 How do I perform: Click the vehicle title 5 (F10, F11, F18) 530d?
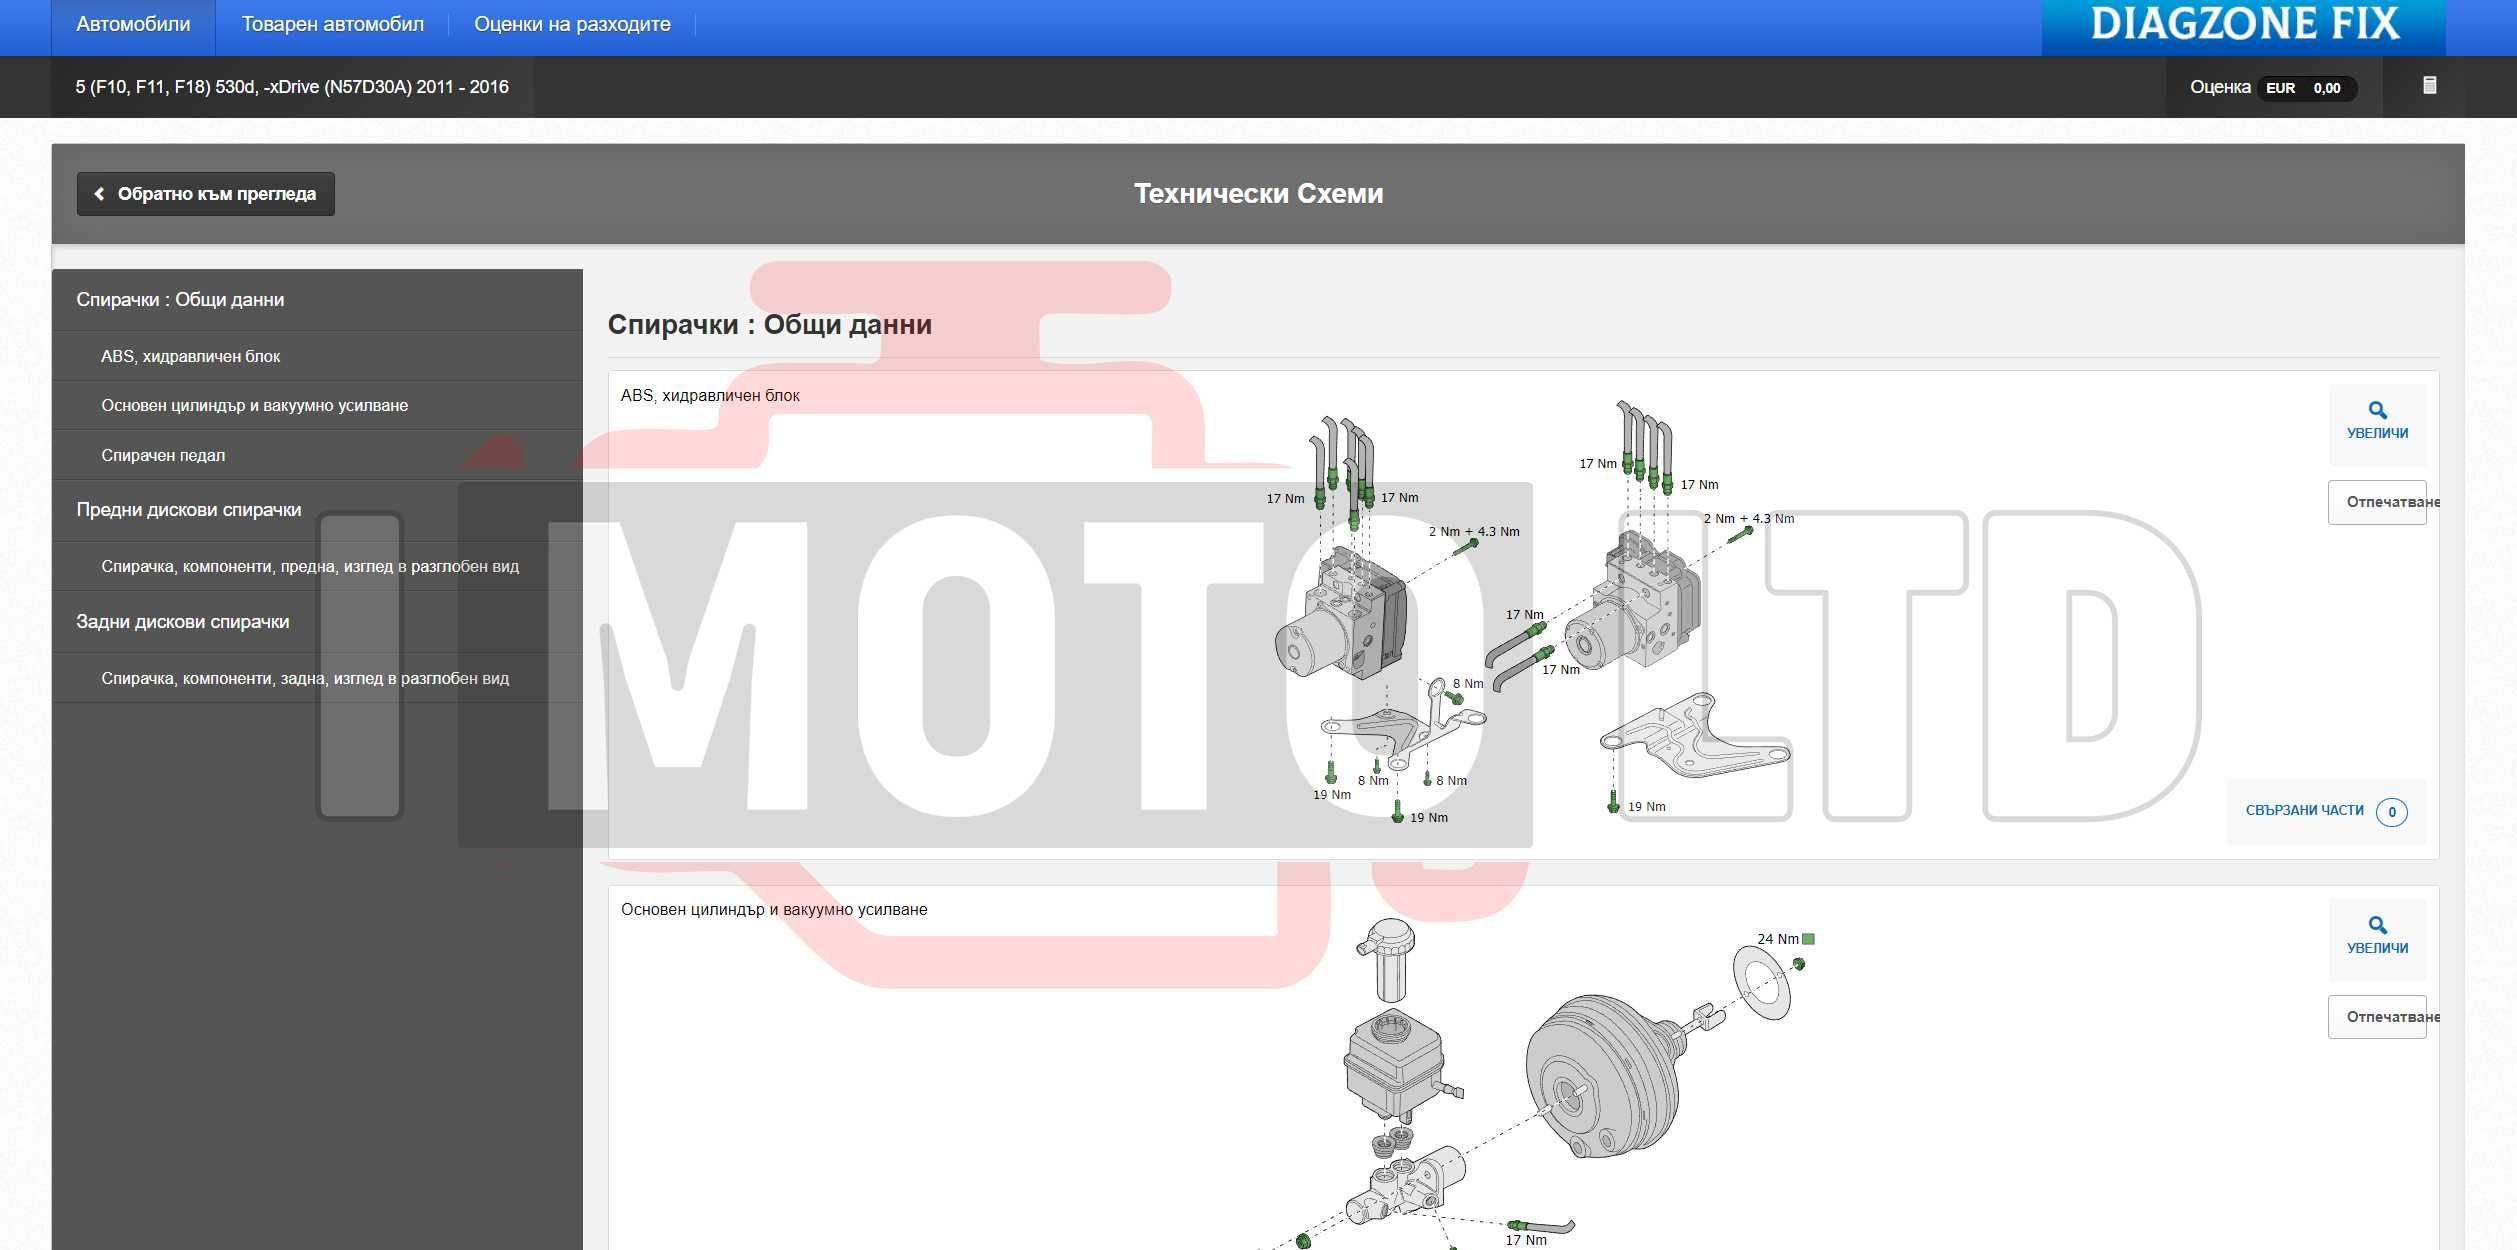tap(292, 87)
